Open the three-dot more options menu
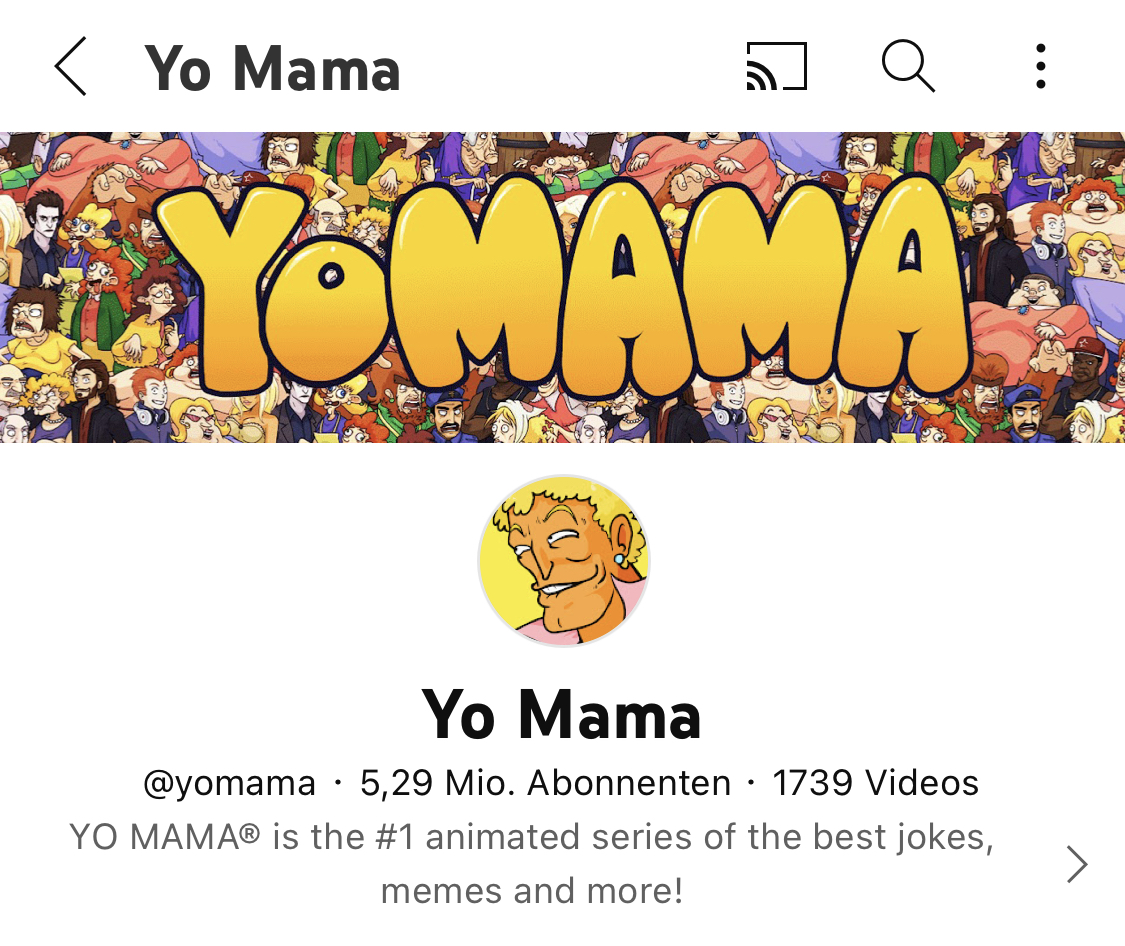 tap(1040, 67)
